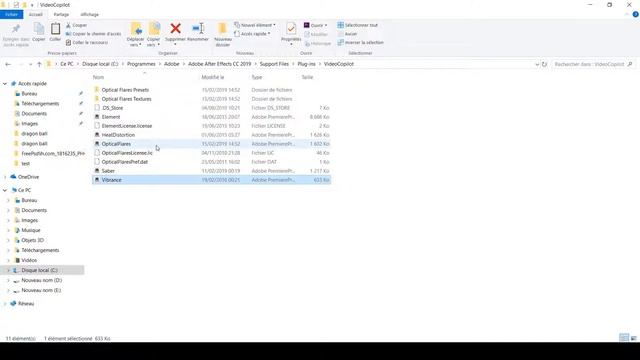Select the HeatDistortion plugin file
The image size is (640, 360).
tap(211, 135)
